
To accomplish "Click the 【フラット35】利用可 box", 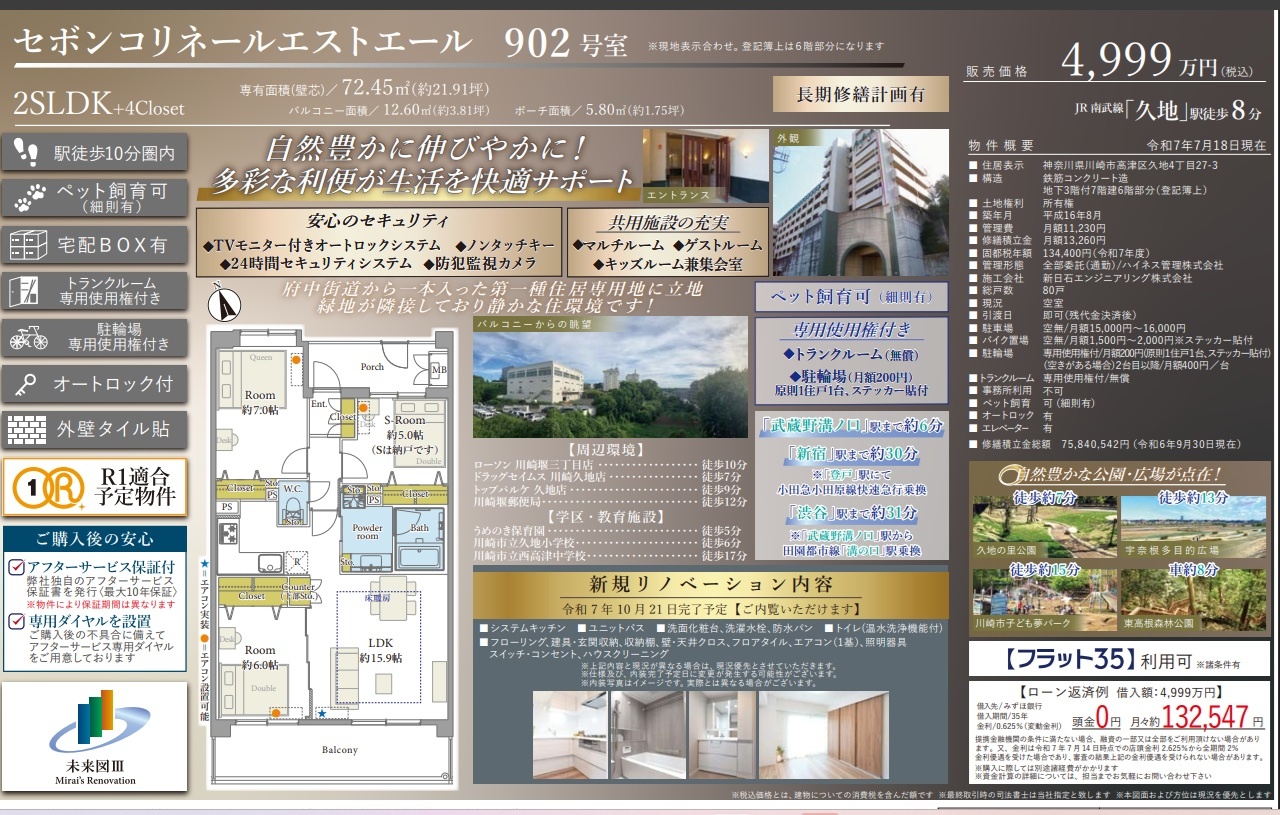I will pos(1119,659).
